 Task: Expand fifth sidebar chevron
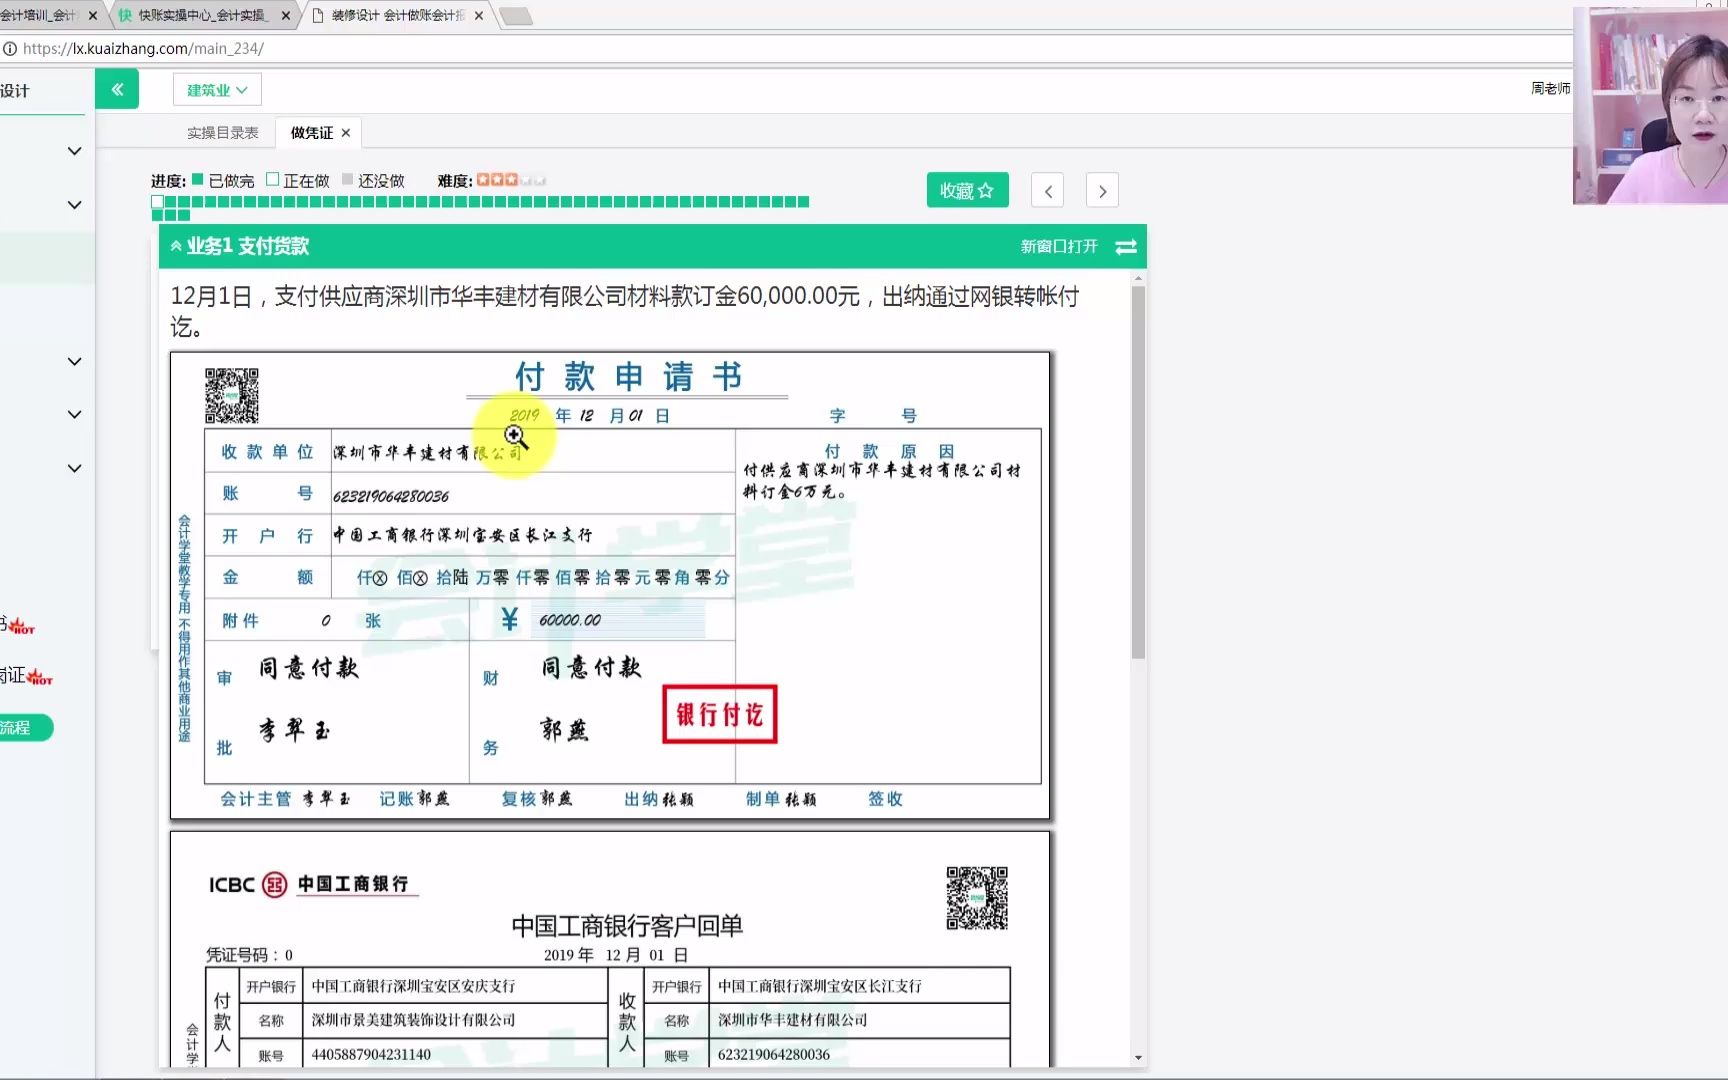[74, 468]
